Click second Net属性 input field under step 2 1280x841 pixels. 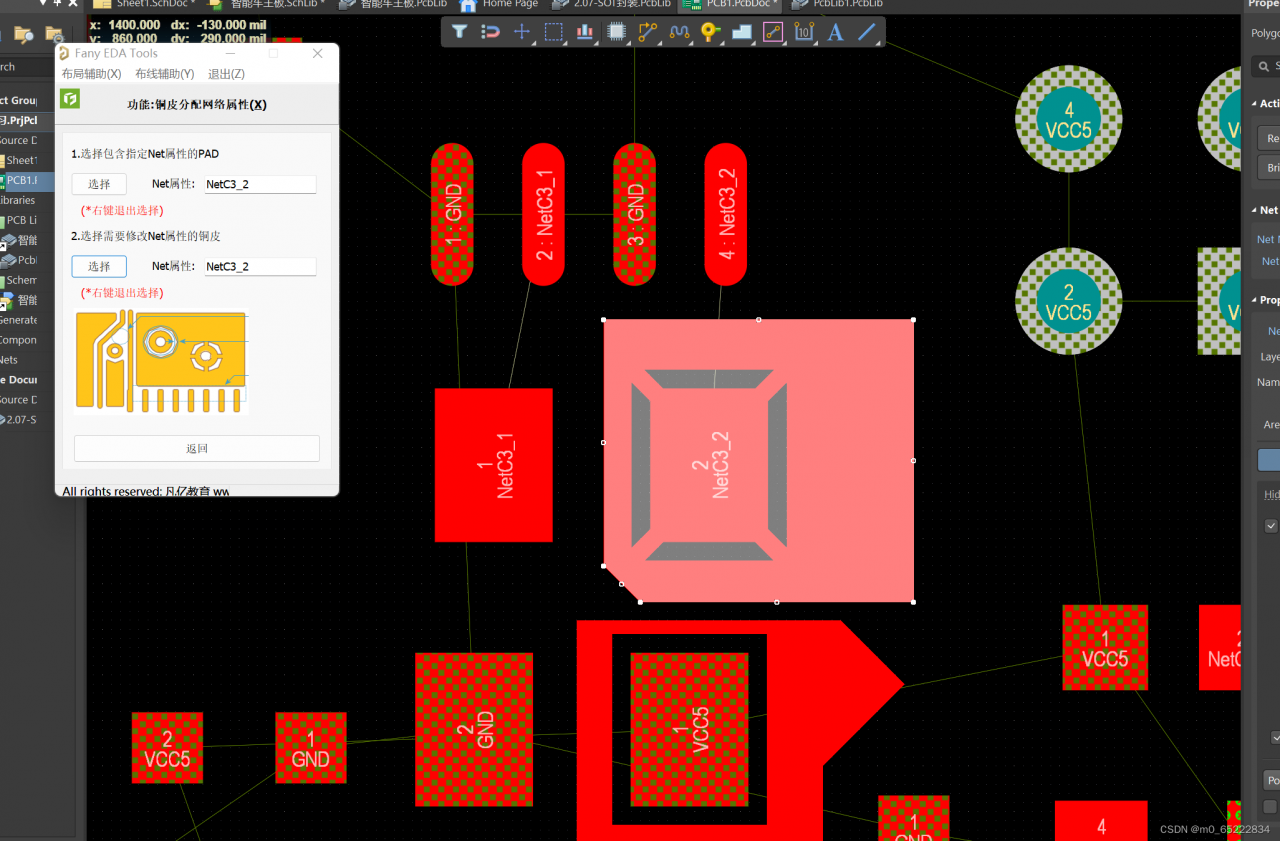pos(260,266)
